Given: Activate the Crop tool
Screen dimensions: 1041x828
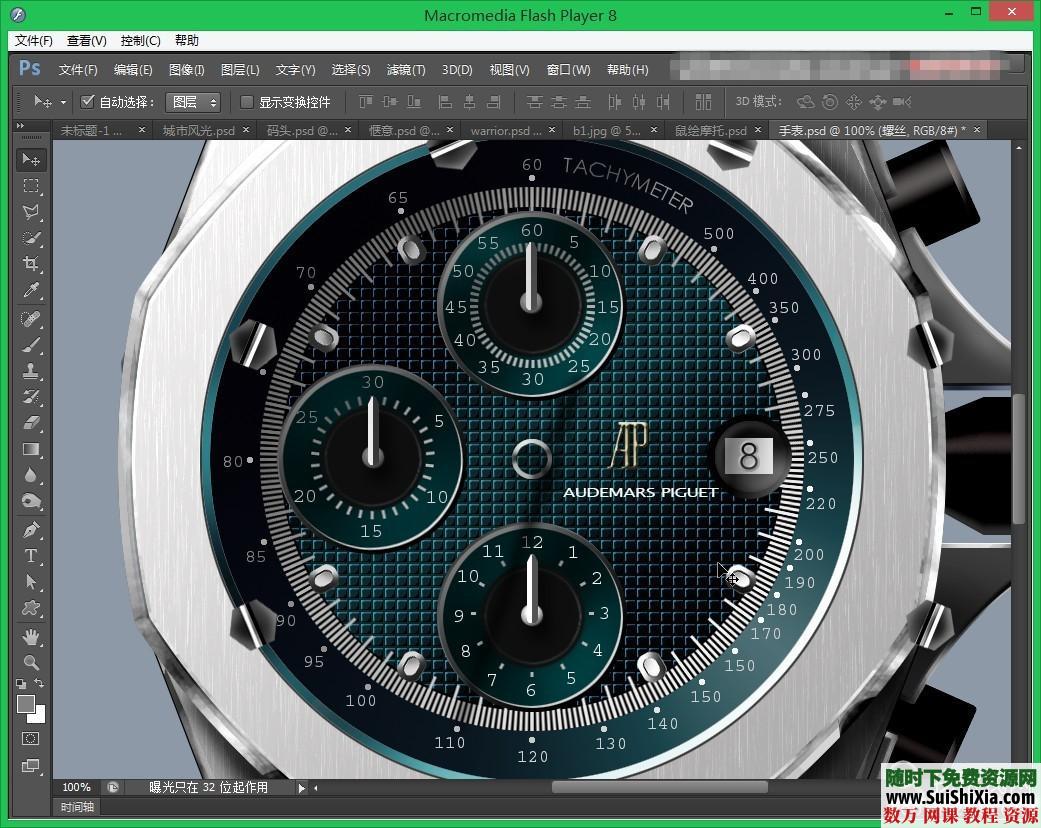Looking at the screenshot, I should 31,264.
